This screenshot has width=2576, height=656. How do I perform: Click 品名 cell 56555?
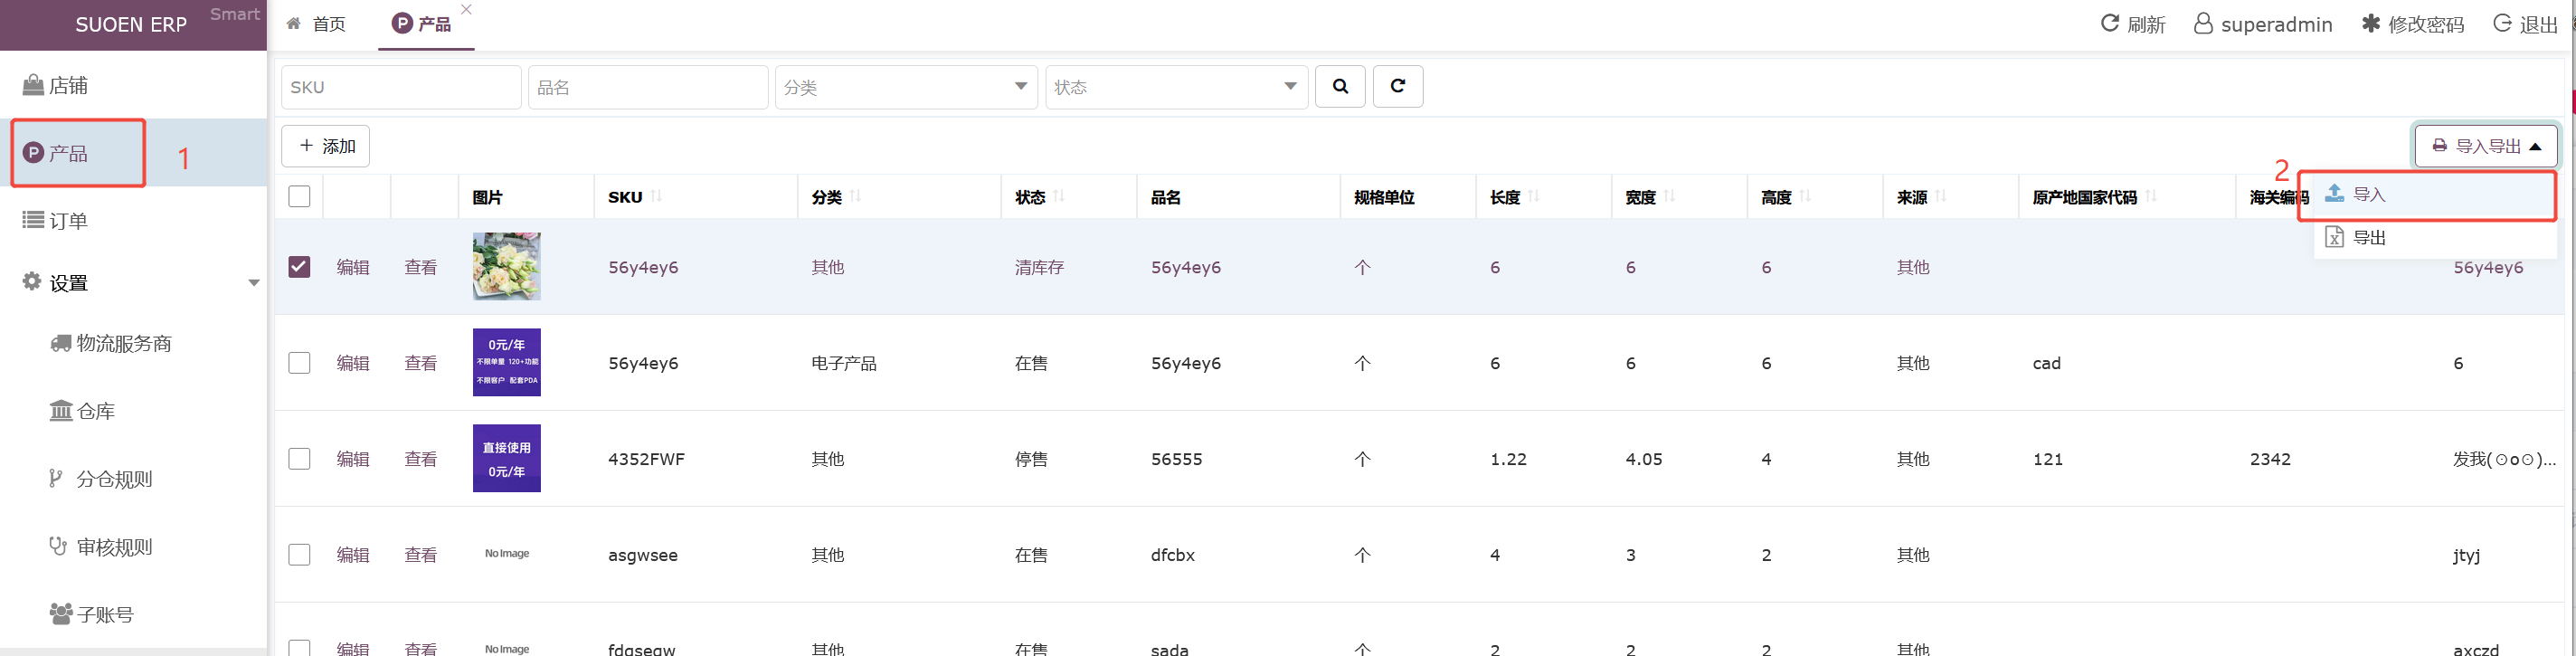(1177, 459)
